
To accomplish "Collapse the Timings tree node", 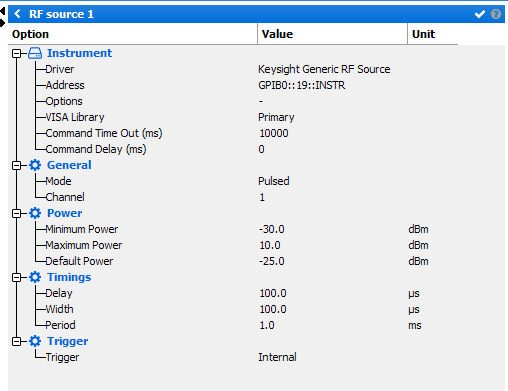I will [16, 277].
